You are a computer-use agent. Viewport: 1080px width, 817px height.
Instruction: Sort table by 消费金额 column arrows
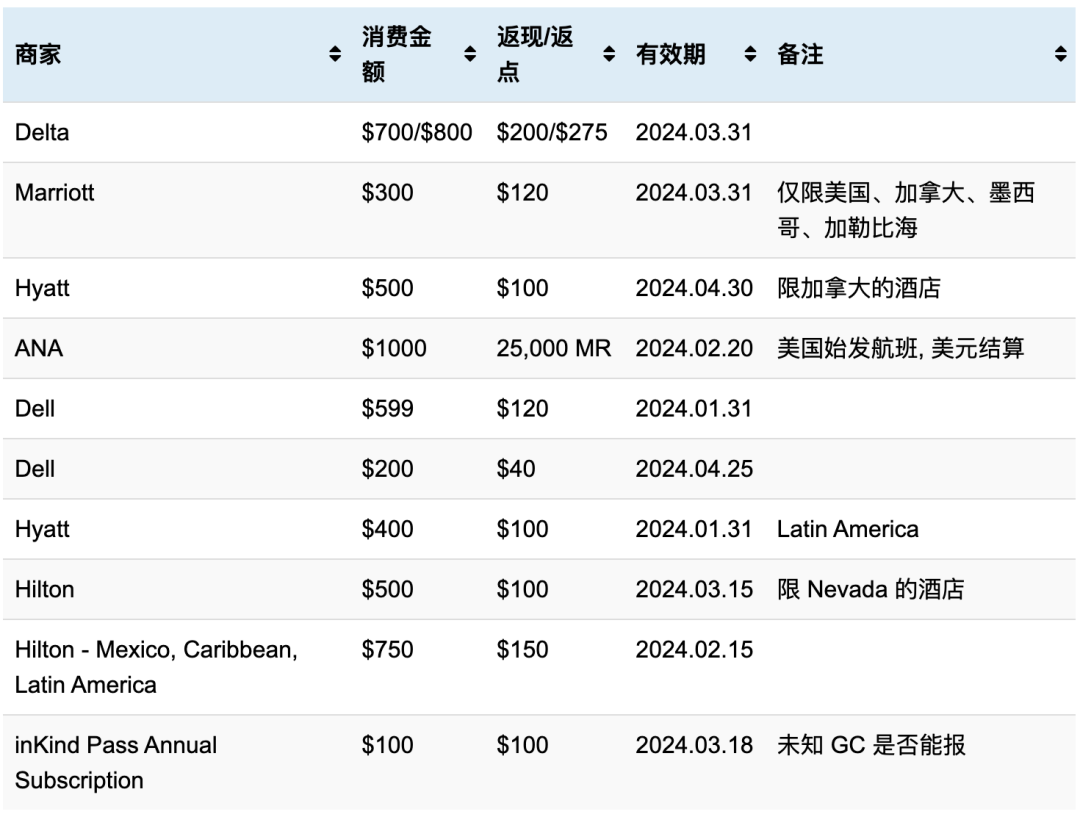click(470, 54)
